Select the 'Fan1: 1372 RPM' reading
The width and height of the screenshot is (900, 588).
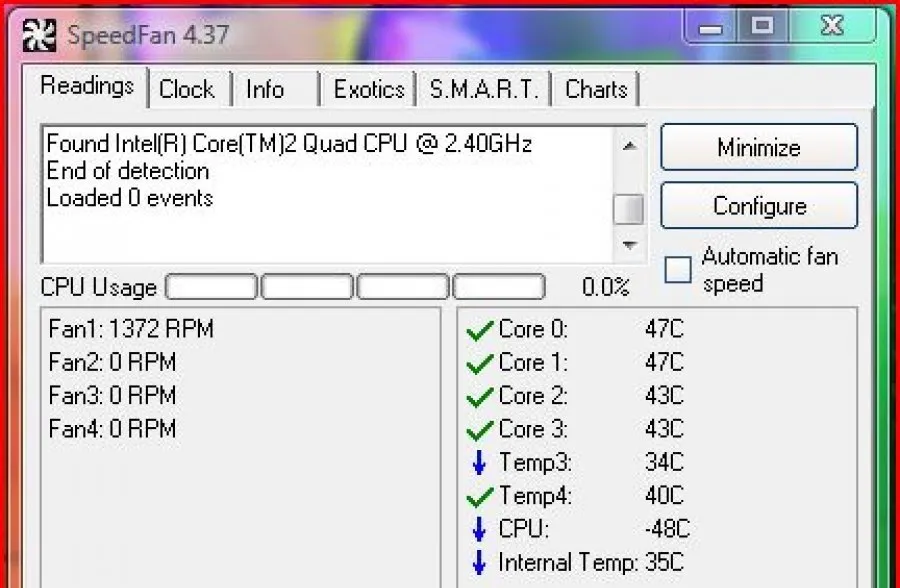point(131,330)
